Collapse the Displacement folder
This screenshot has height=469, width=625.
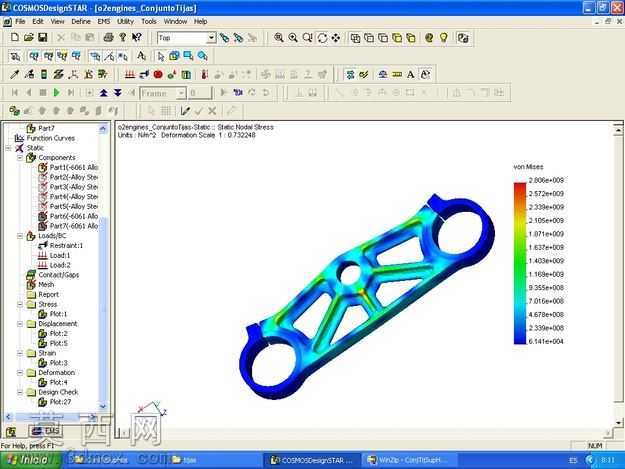[x=20, y=324]
